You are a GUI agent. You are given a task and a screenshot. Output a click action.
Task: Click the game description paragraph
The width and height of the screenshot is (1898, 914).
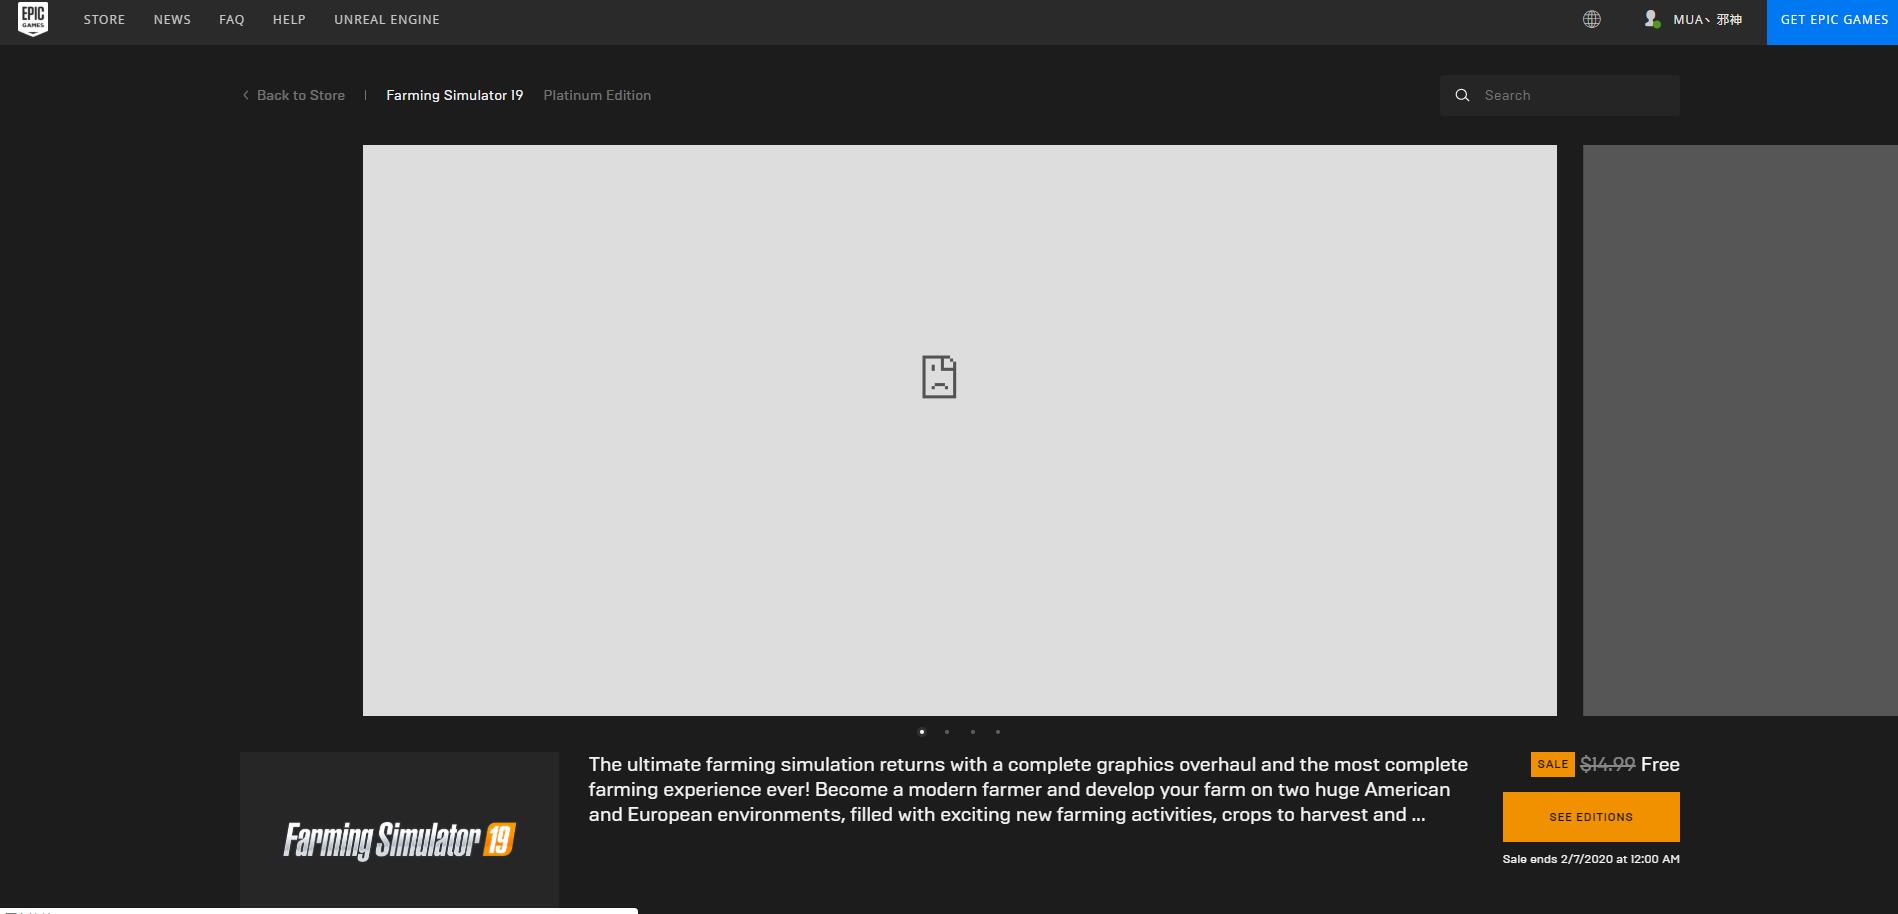[1028, 789]
